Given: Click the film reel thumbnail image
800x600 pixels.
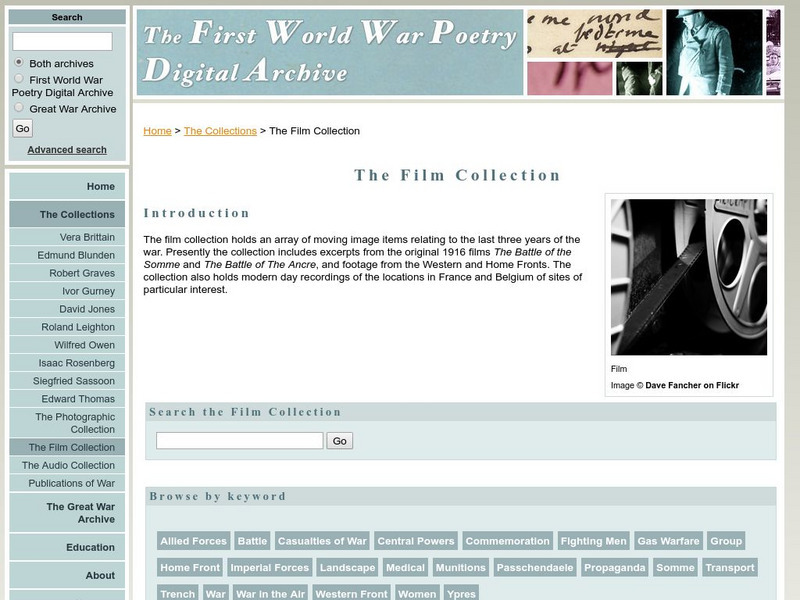Looking at the screenshot, I should [x=689, y=277].
